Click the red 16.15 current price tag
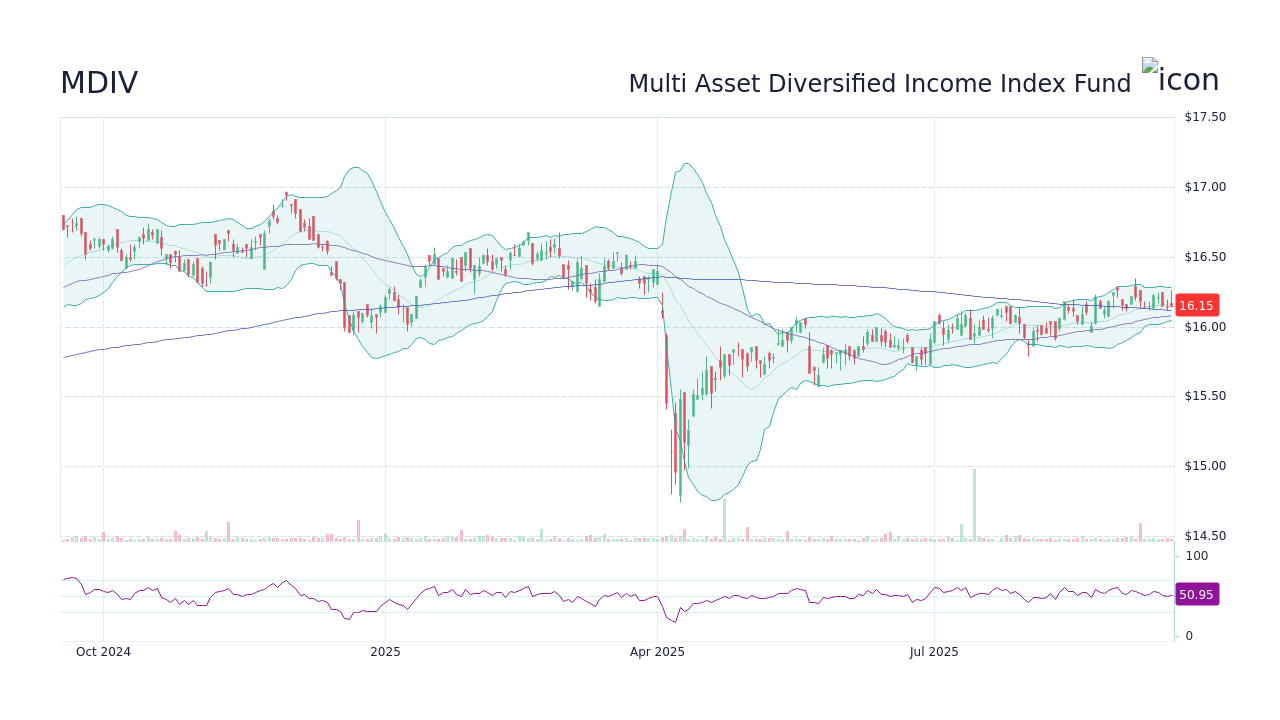Image resolution: width=1280 pixels, height=720 pixels. (x=1196, y=306)
